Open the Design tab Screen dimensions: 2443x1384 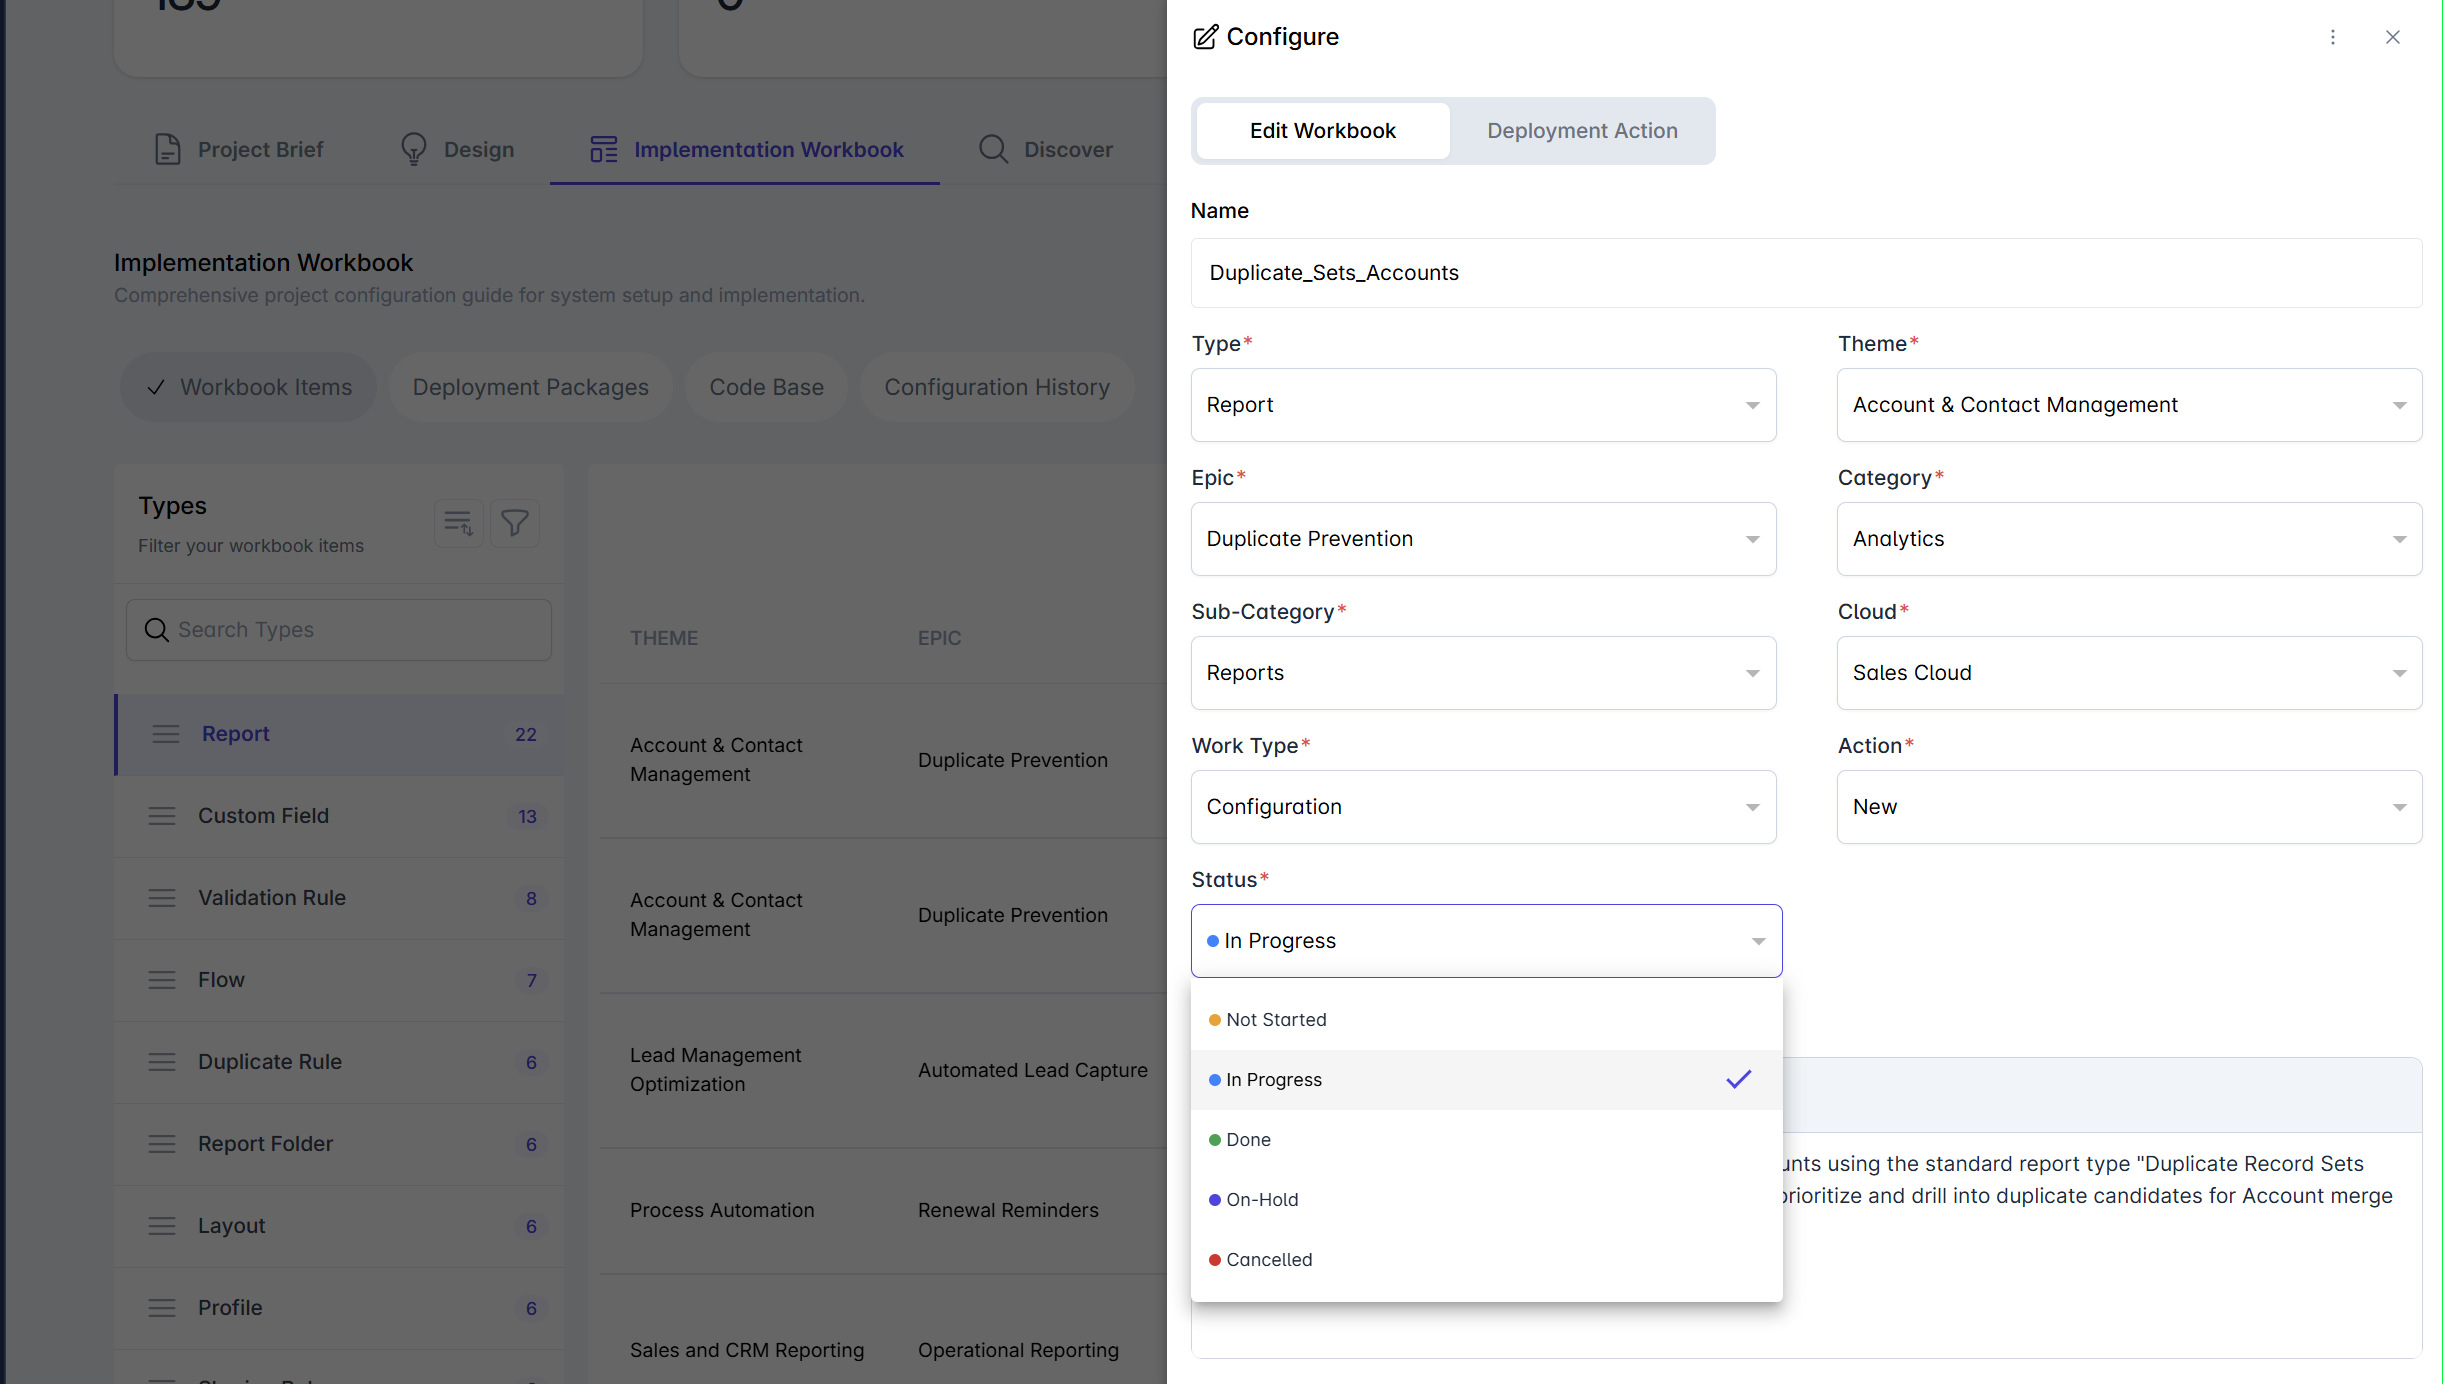coord(457,149)
